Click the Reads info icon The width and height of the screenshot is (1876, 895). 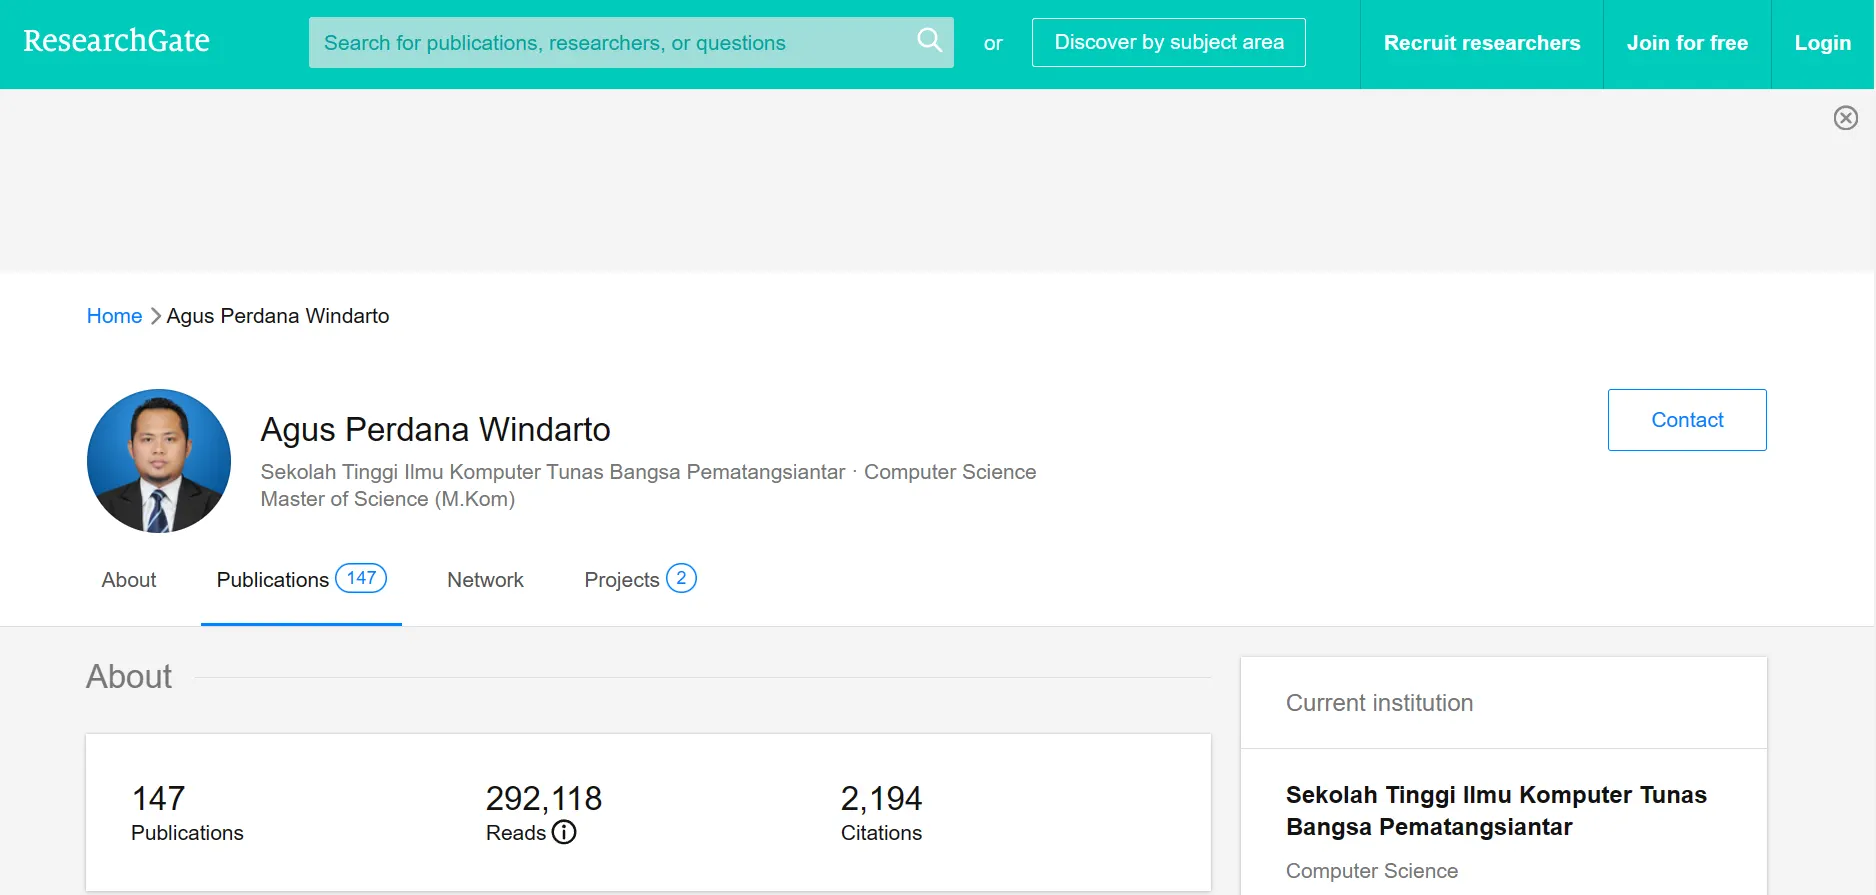pyautogui.click(x=564, y=832)
